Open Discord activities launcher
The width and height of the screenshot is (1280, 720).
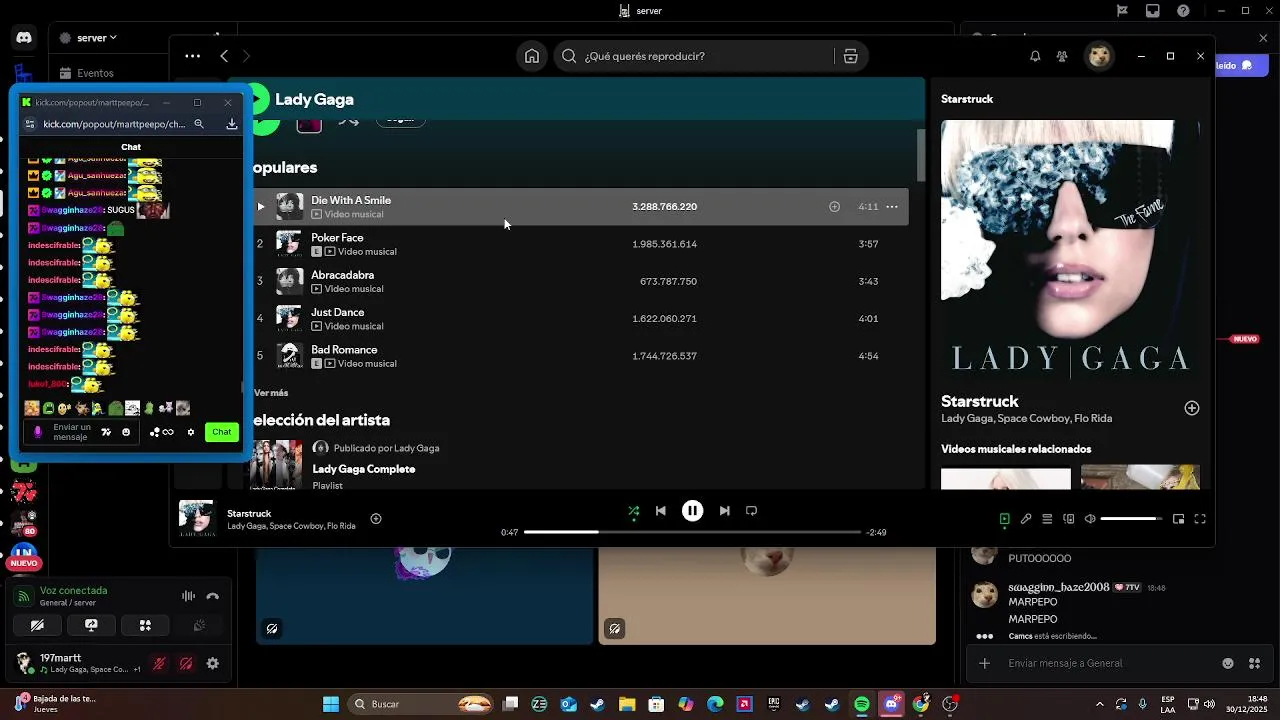pyautogui.click(x=145, y=626)
